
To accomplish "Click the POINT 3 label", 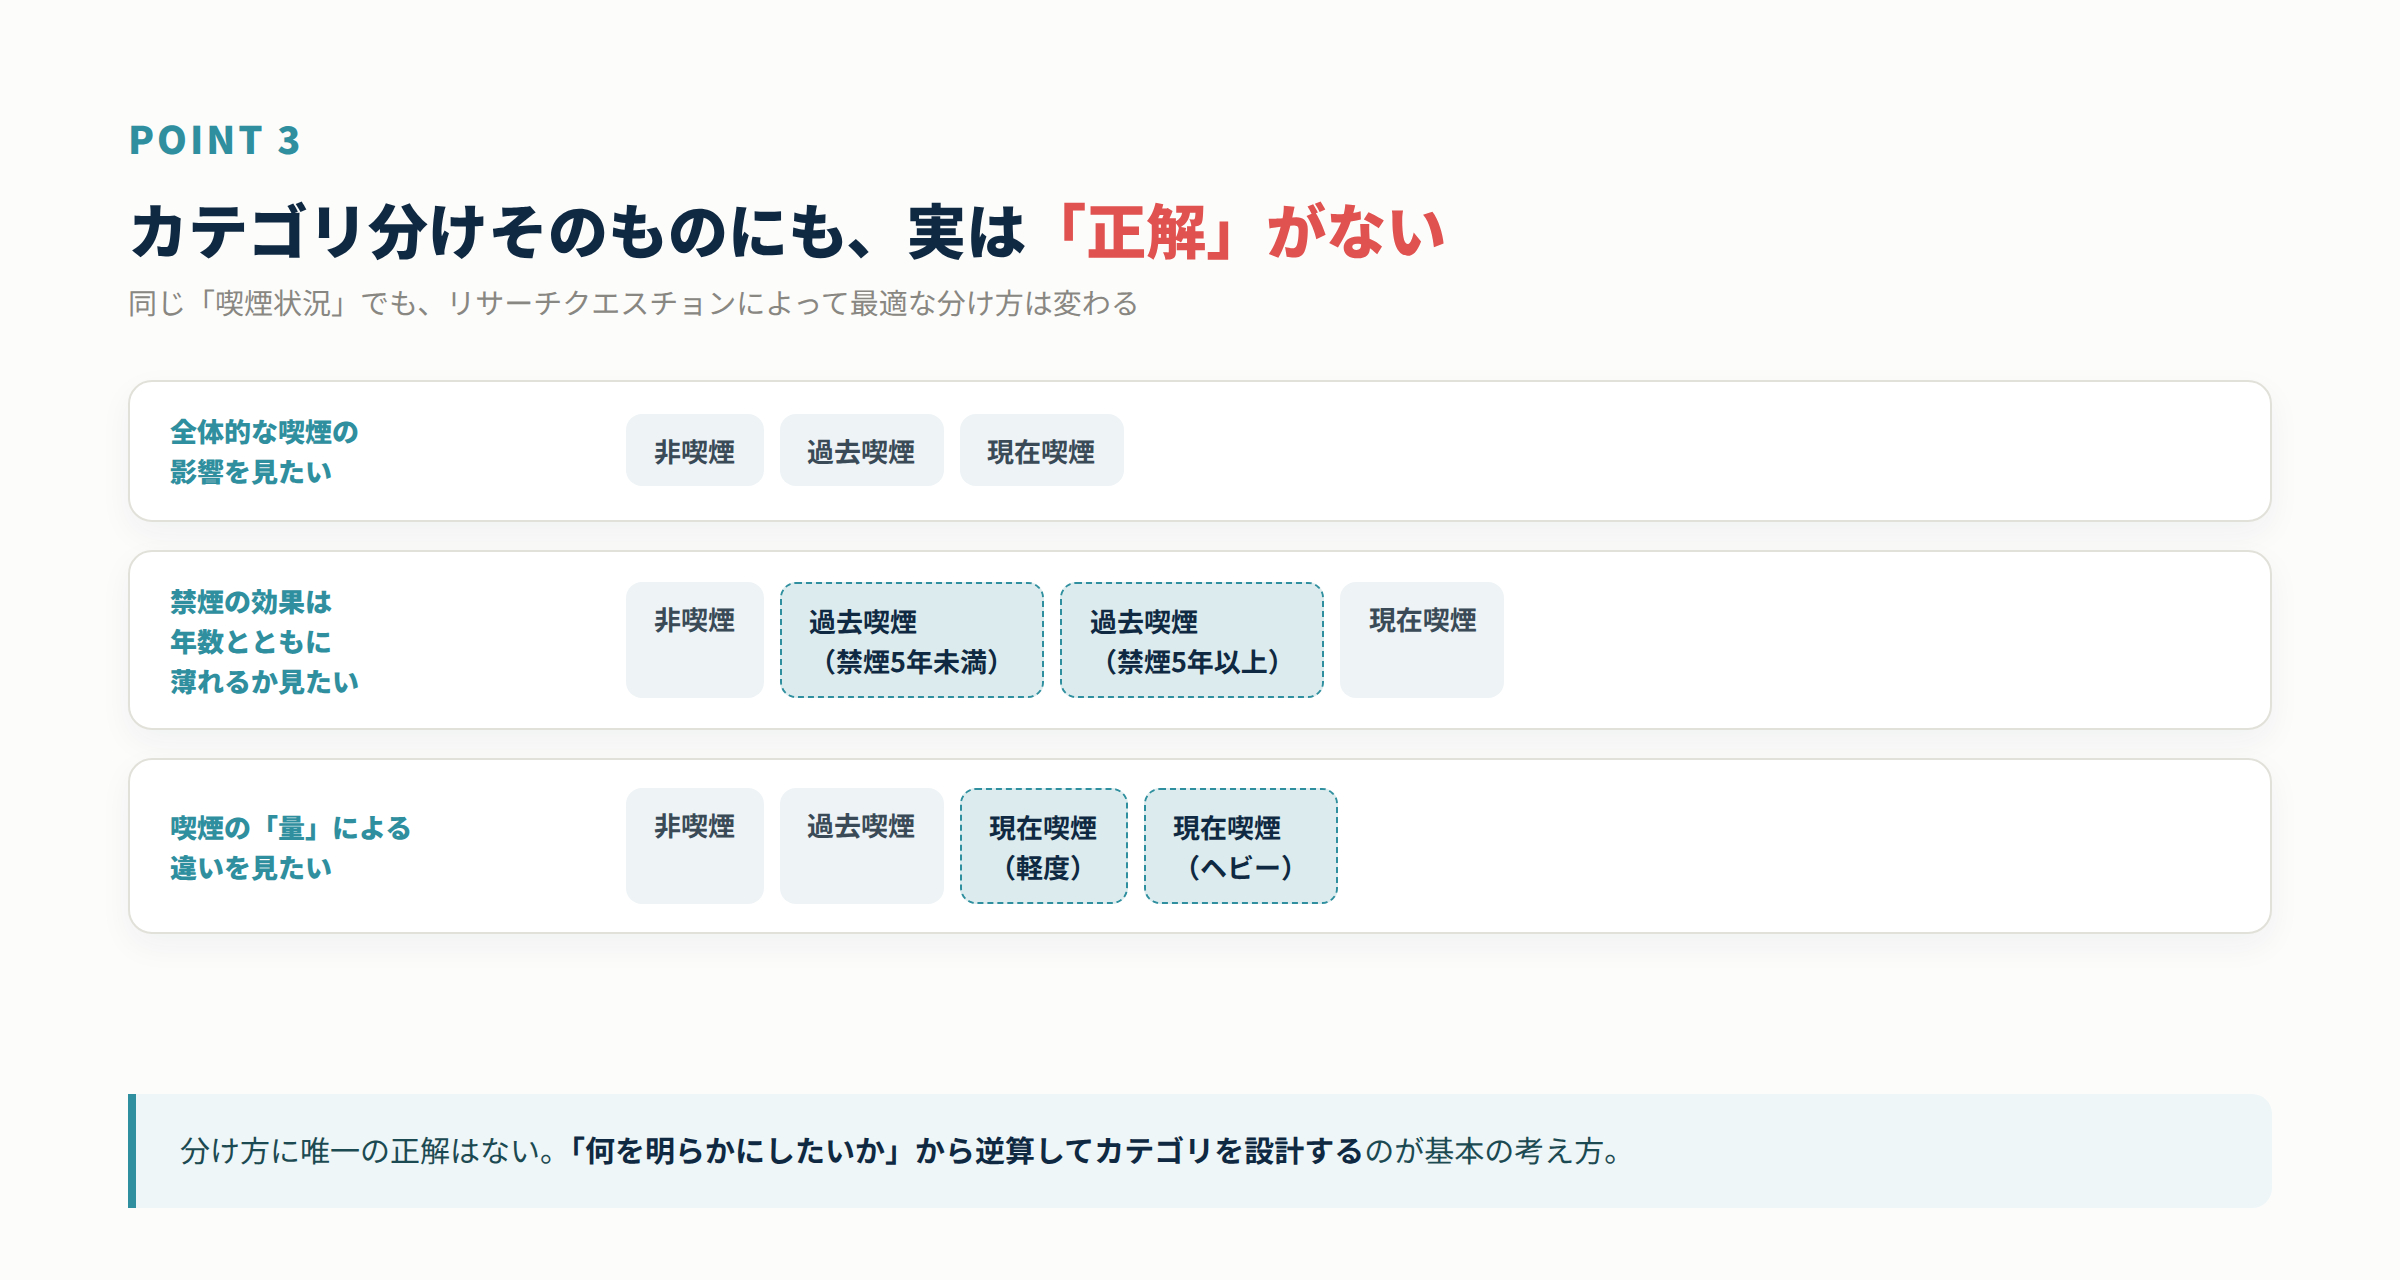I will coord(215,140).
